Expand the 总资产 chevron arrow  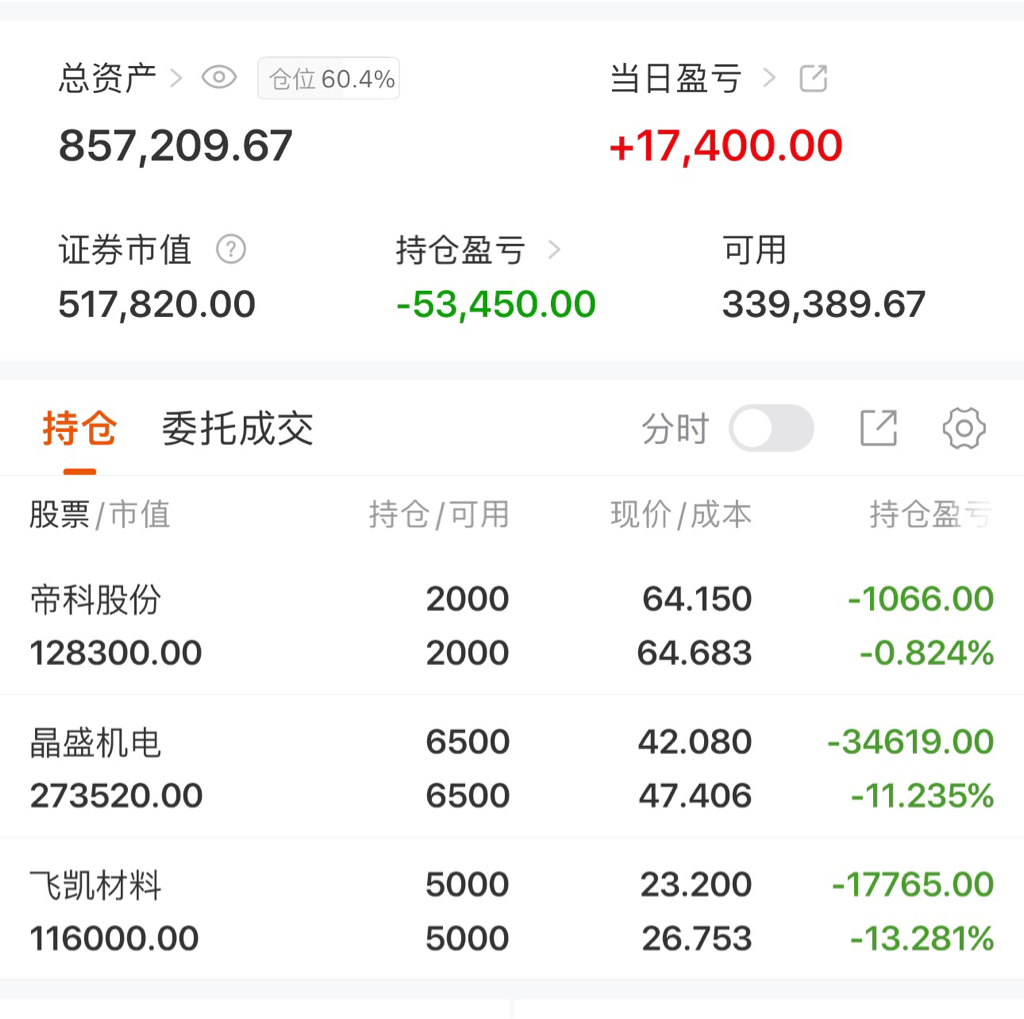click(x=177, y=78)
